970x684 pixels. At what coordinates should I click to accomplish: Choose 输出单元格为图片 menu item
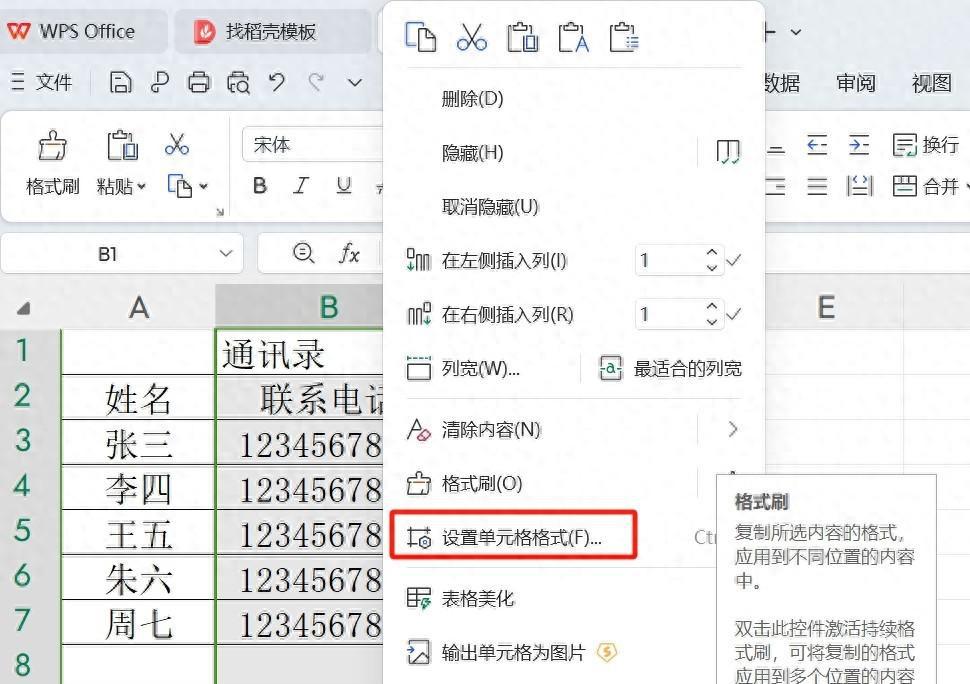(x=496, y=652)
